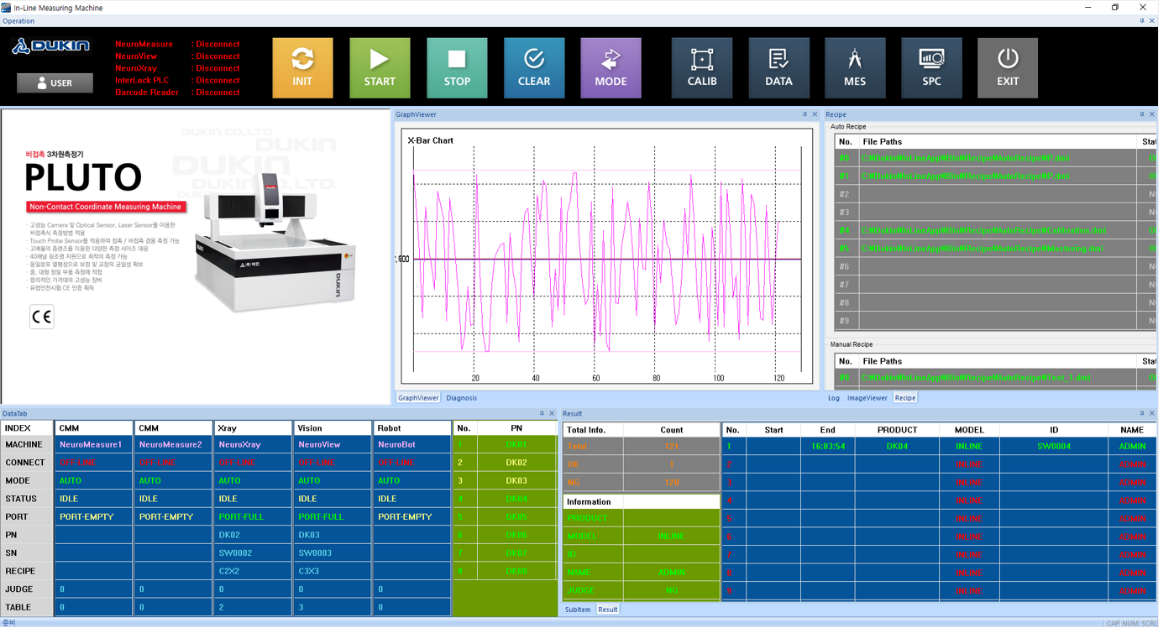Hit the STOP button

coord(457,68)
